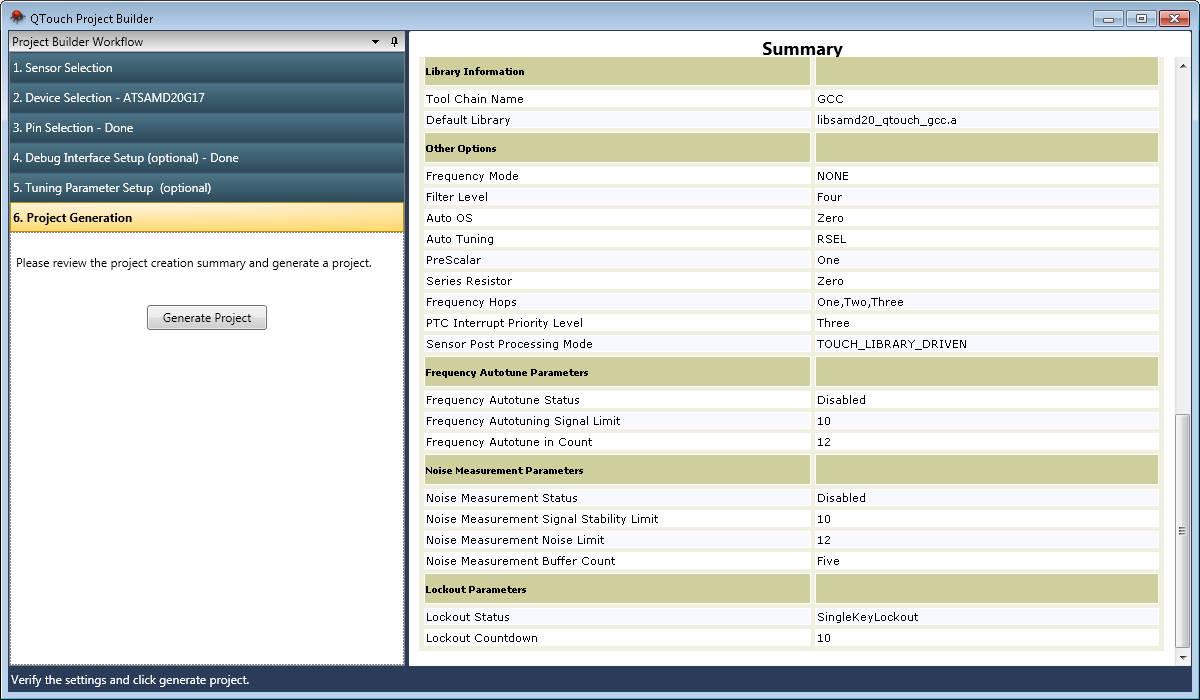Screen dimensions: 1200x700
Task: Go to step 3. Pin Selection
Action: (x=207, y=128)
